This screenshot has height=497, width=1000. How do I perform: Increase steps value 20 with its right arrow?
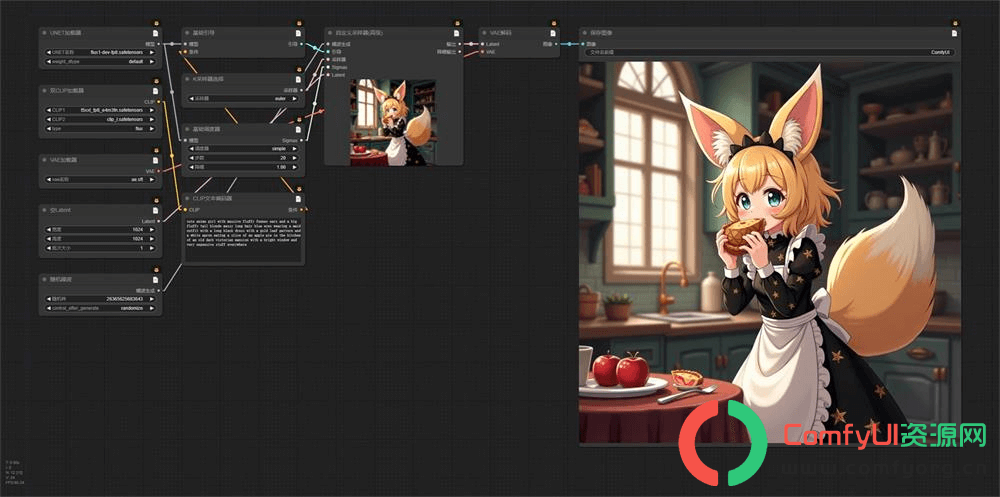(295, 158)
